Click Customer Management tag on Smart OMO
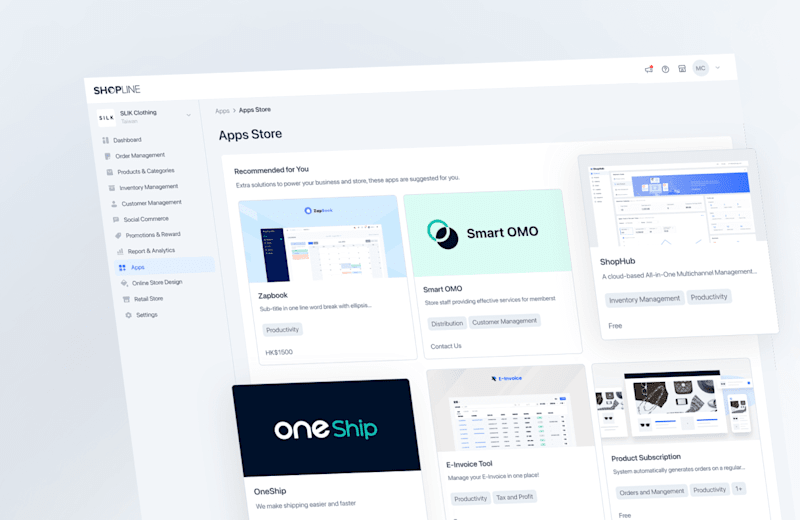The width and height of the screenshot is (800, 520). point(504,321)
